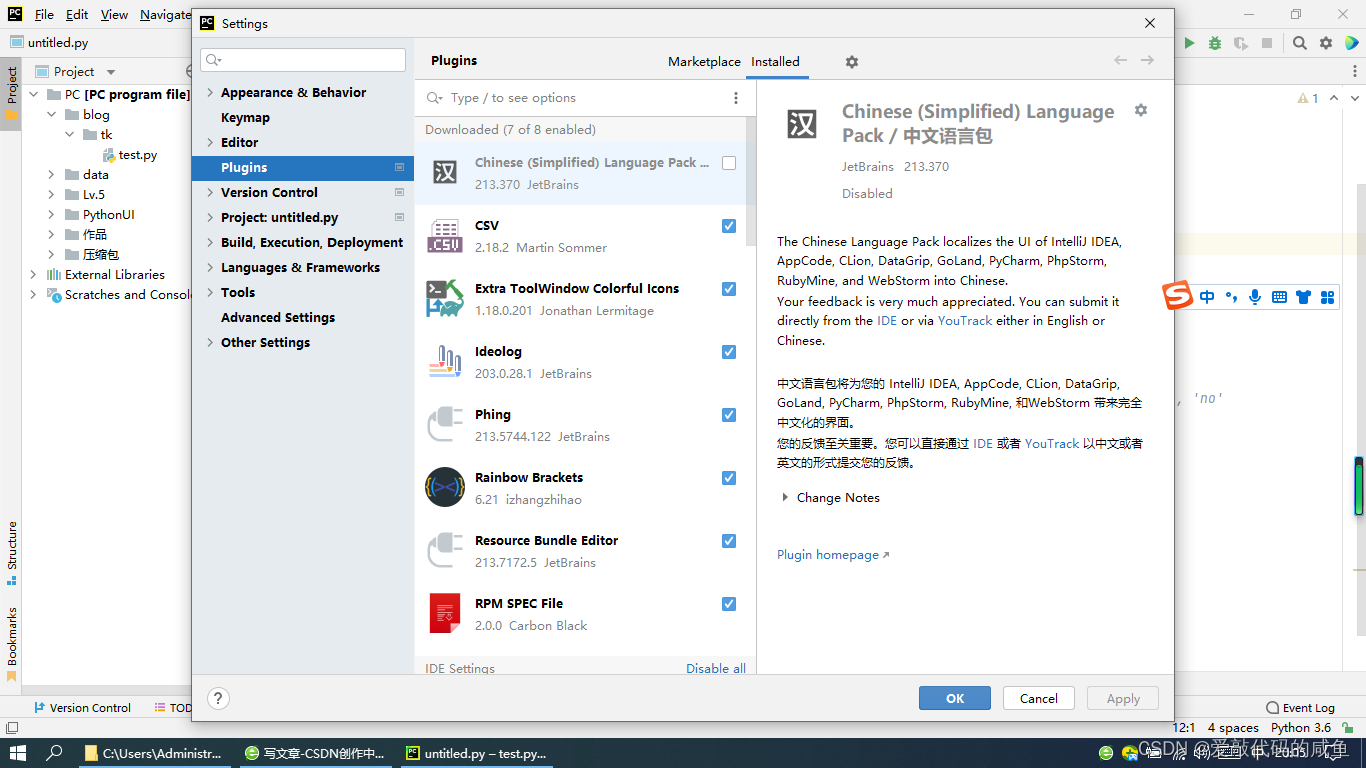The width and height of the screenshot is (1366, 768).
Task: Expand Languages & Frameworks category
Action: (x=209, y=267)
